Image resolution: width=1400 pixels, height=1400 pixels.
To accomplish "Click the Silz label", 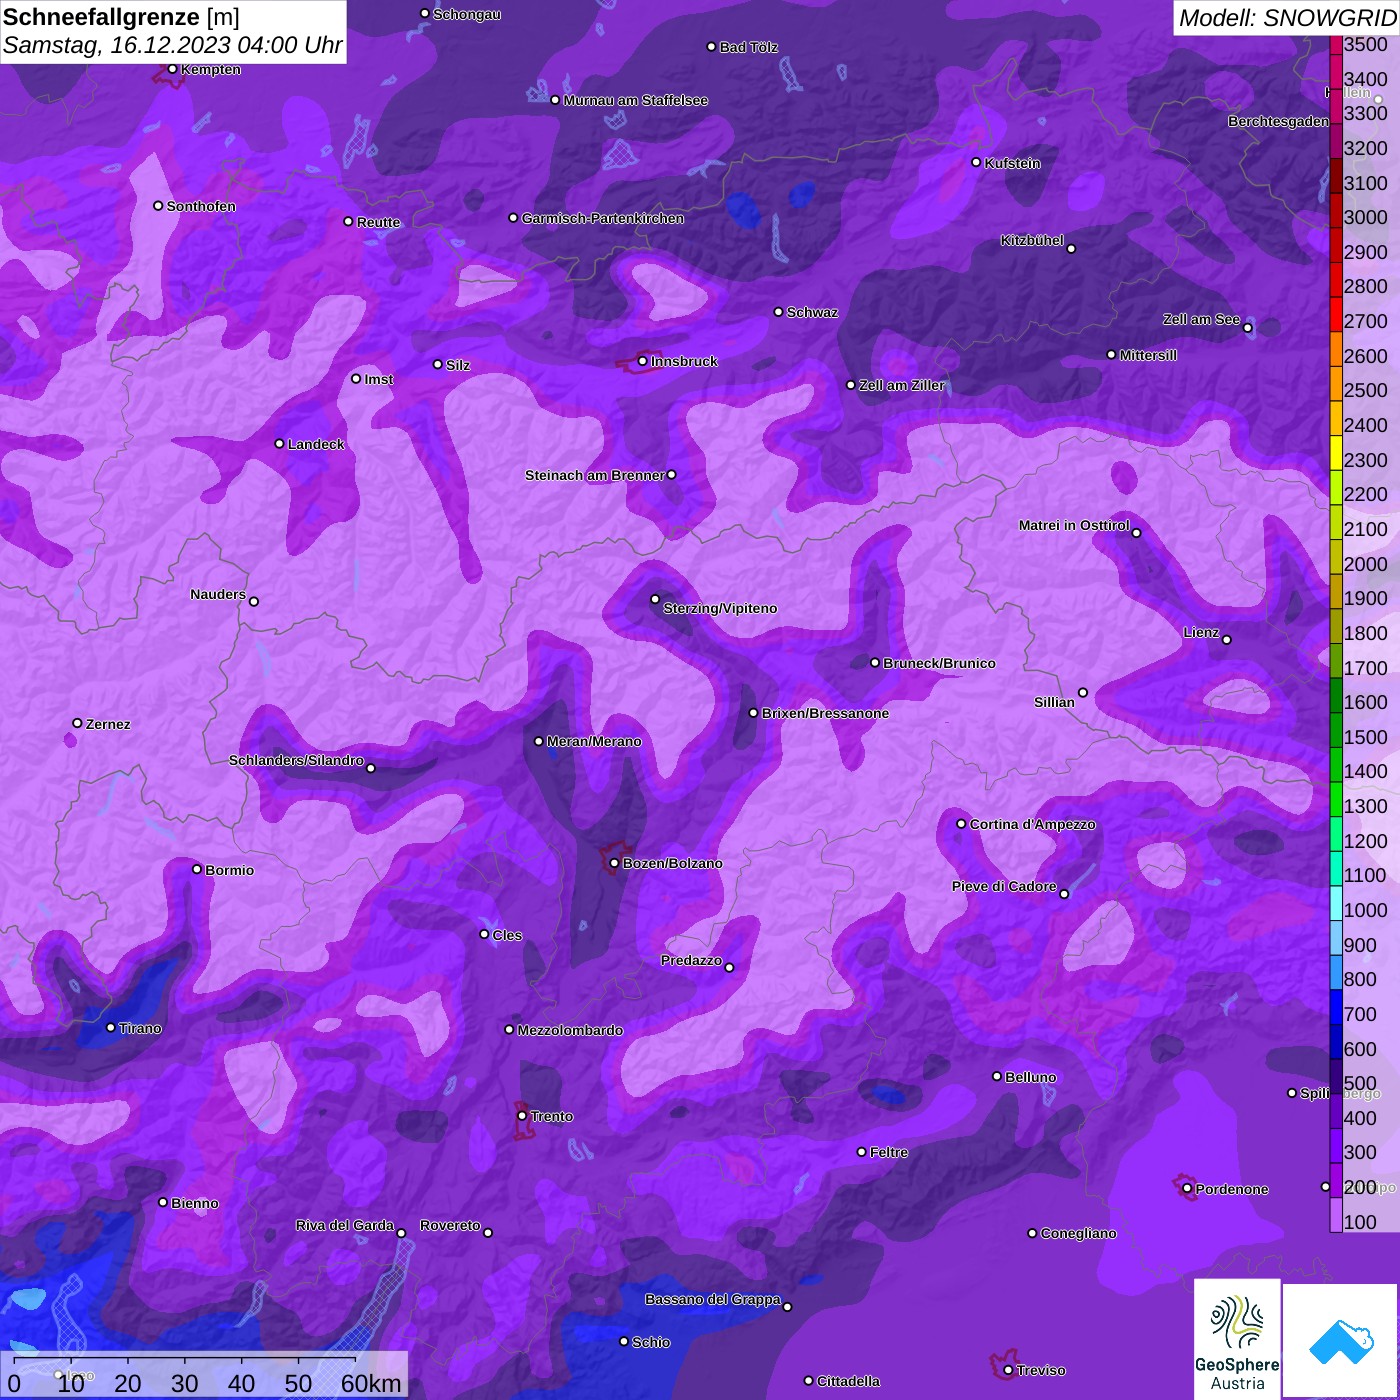I will click(x=458, y=365).
